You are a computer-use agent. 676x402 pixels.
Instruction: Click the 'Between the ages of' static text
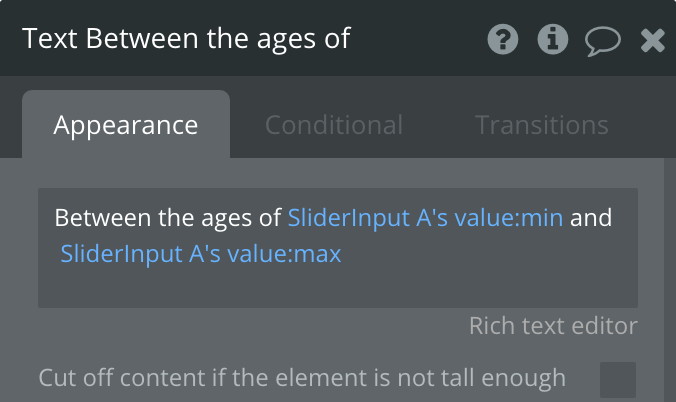[x=168, y=218]
